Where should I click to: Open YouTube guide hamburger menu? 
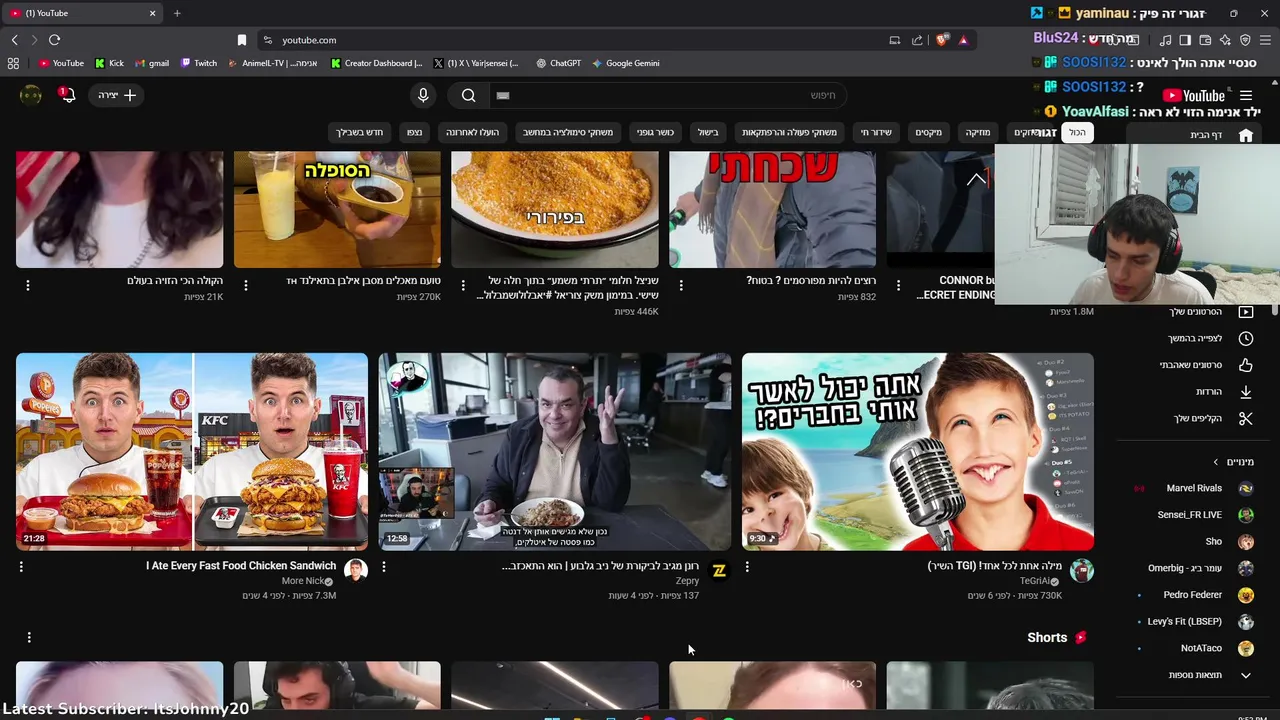(1246, 95)
